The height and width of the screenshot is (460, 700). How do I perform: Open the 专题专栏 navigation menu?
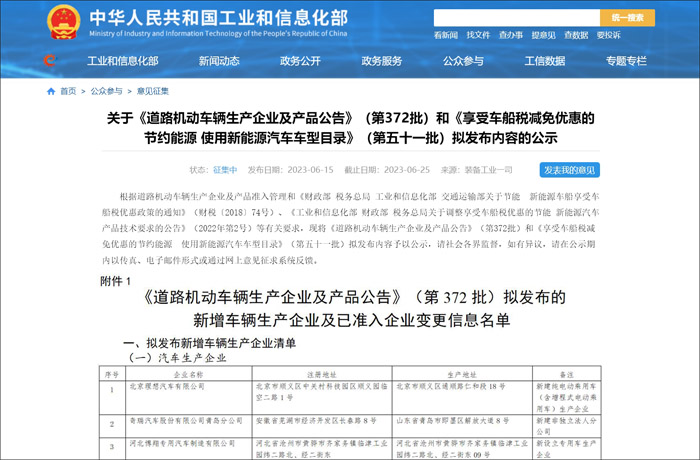tap(626, 61)
